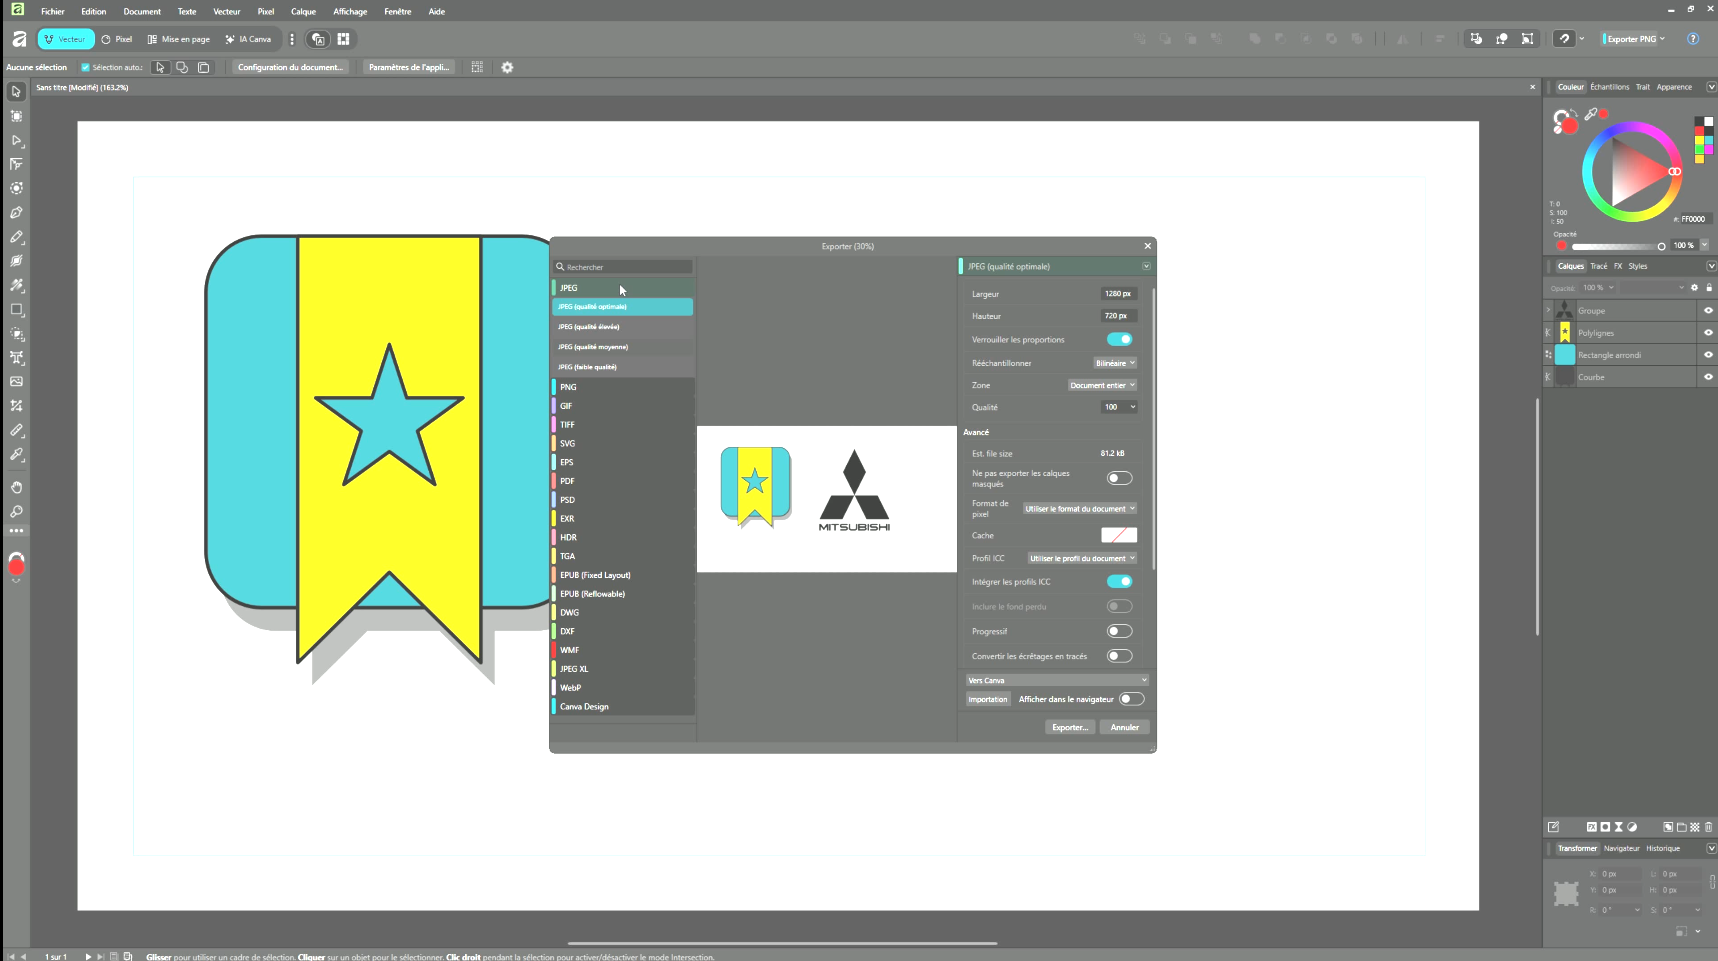Switch to the Échantillons tab
Viewport: 1718px width, 961px height.
(1609, 87)
